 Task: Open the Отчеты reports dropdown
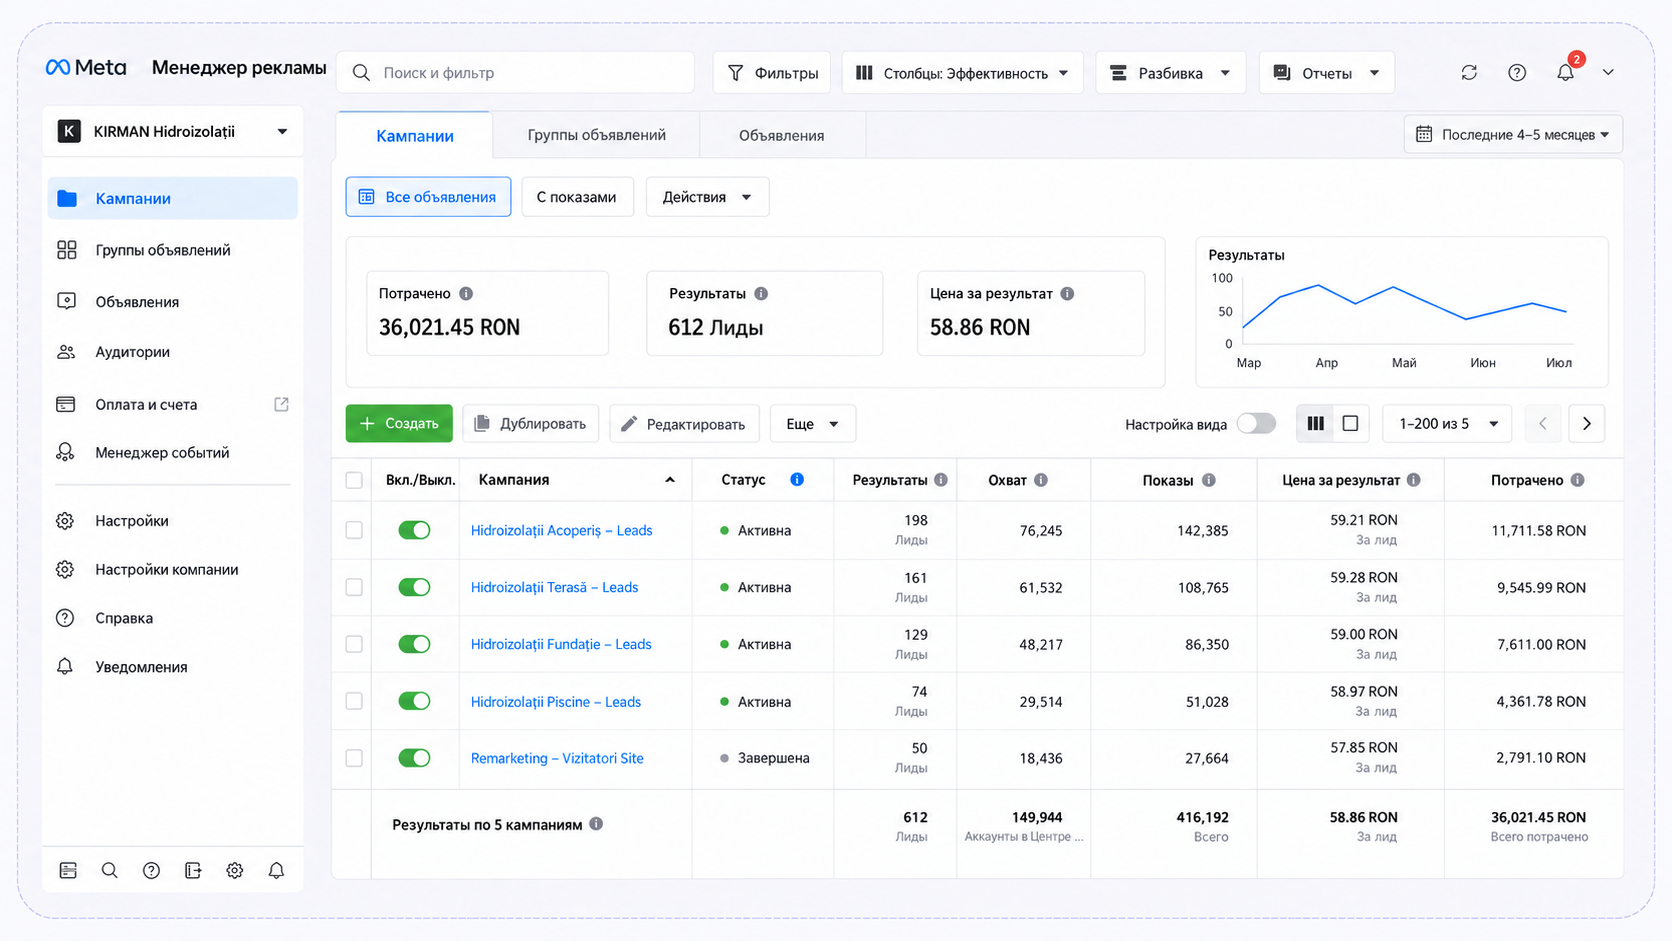coord(1326,73)
